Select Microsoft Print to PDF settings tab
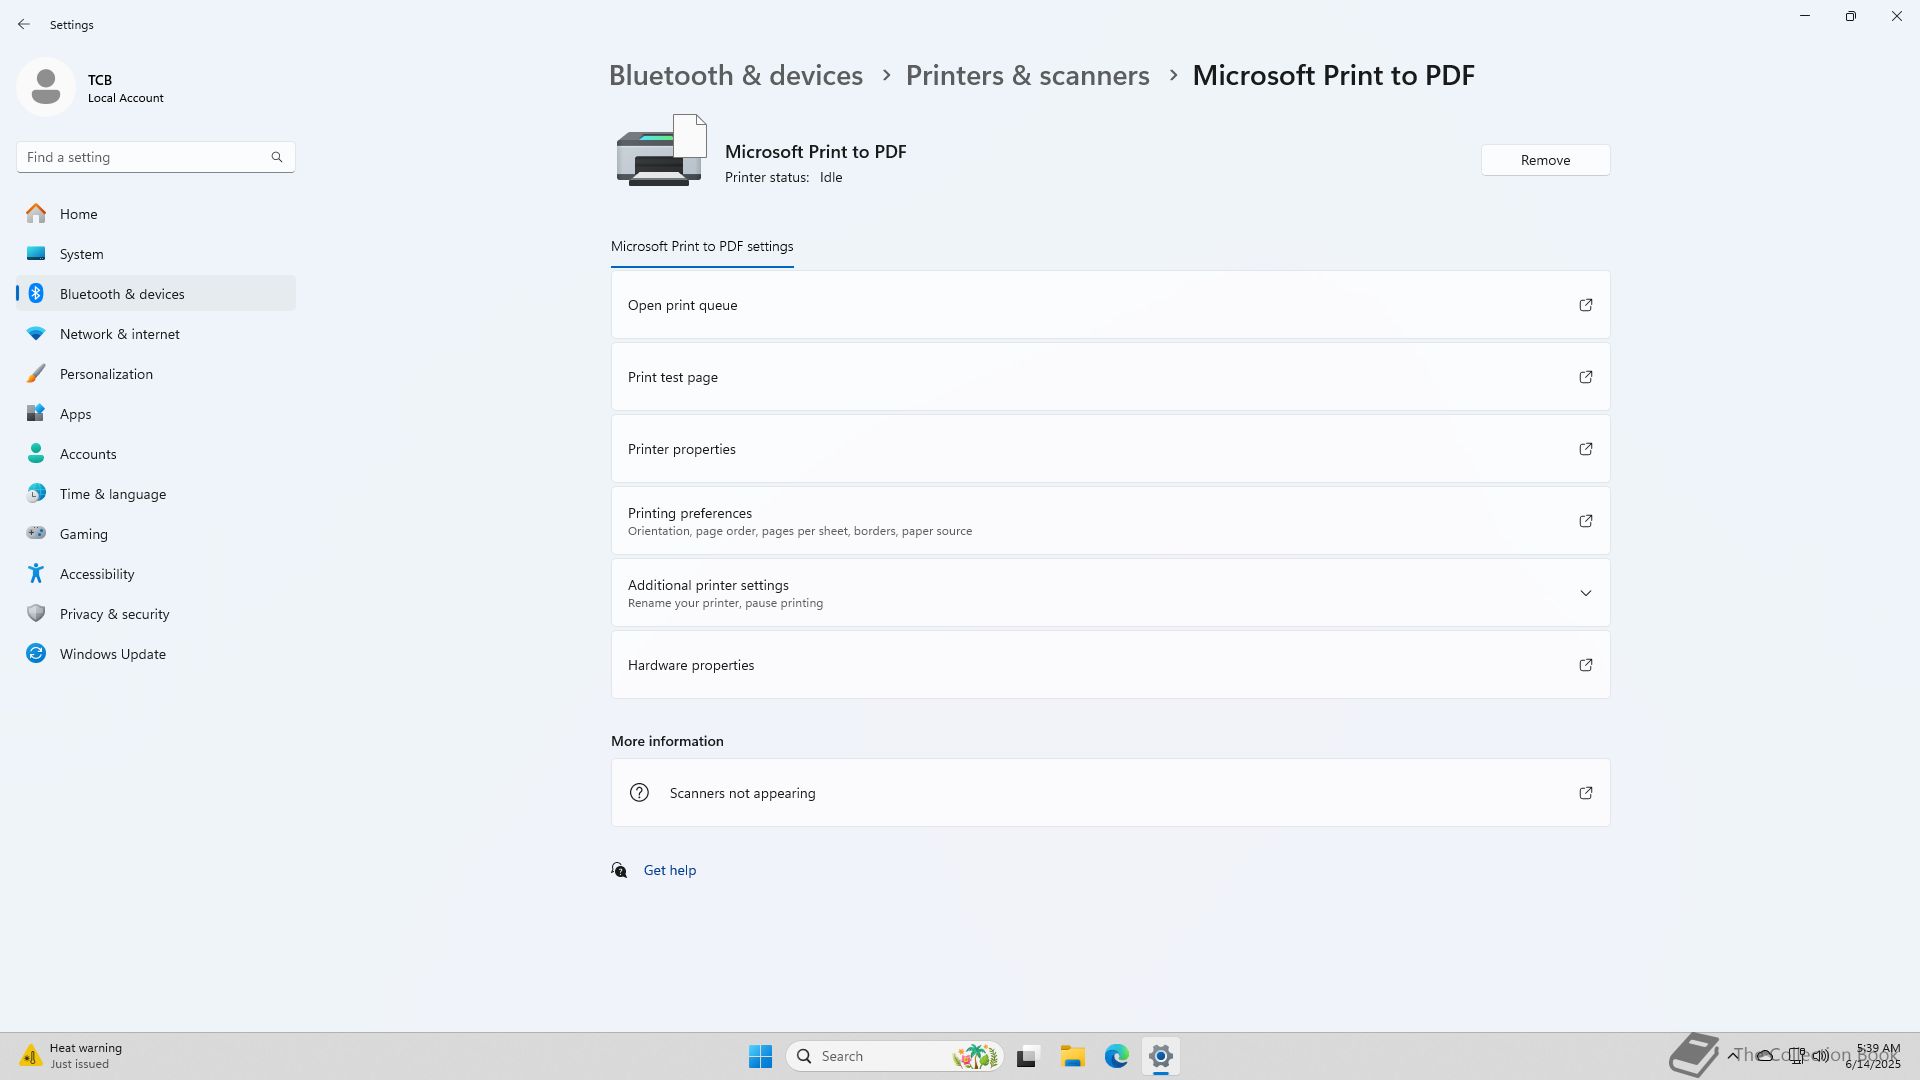Image resolution: width=1920 pixels, height=1080 pixels. tap(701, 246)
